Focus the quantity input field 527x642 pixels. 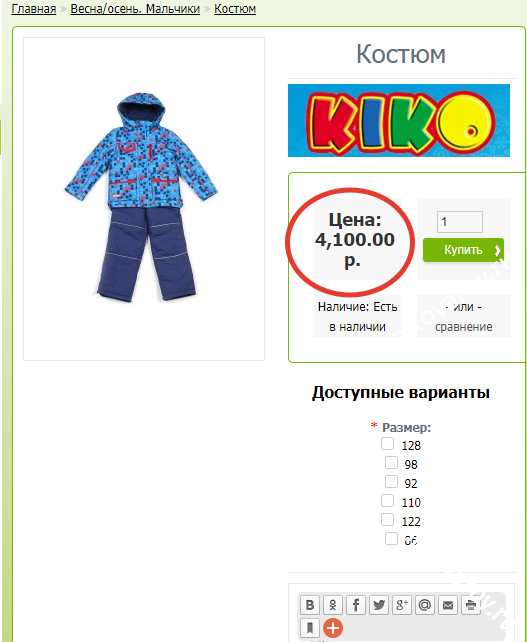click(460, 222)
